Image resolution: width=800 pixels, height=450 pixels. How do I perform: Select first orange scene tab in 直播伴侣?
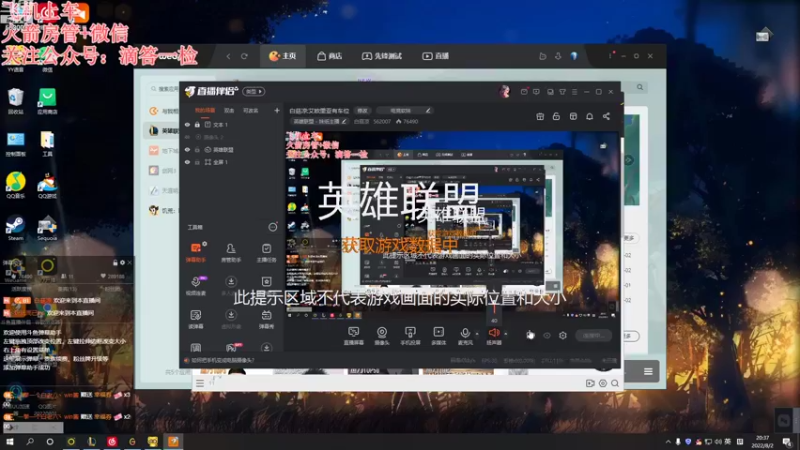pyautogui.click(x=205, y=110)
